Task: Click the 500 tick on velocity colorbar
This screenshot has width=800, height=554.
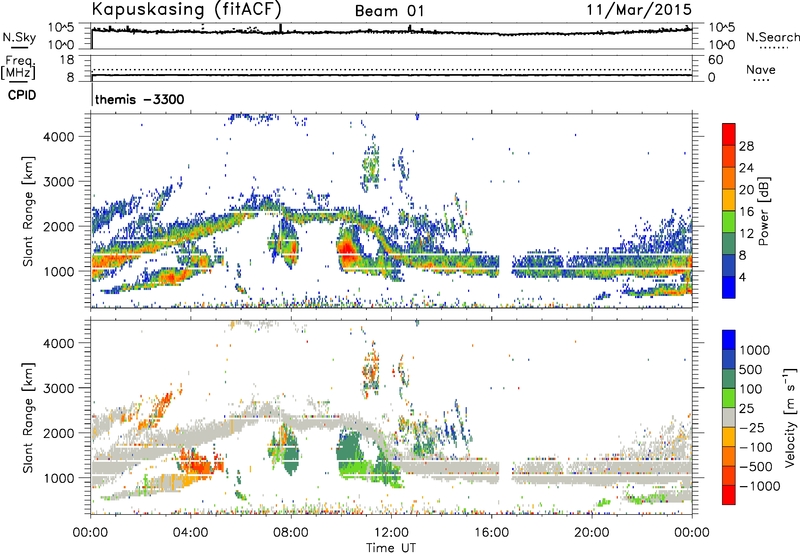Action: 751,369
